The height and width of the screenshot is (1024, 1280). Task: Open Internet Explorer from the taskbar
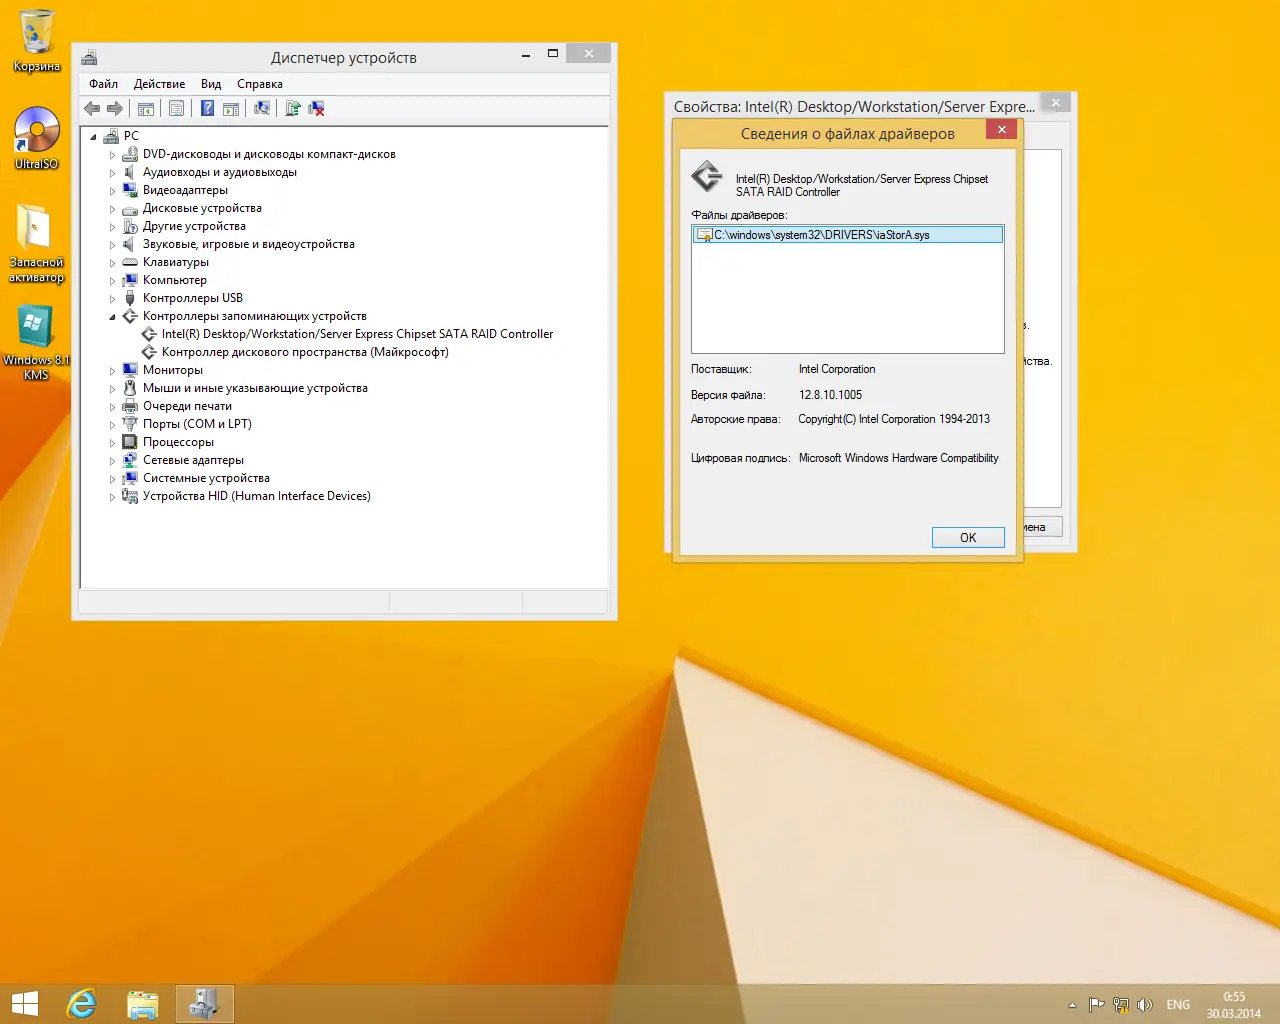coord(81,1004)
